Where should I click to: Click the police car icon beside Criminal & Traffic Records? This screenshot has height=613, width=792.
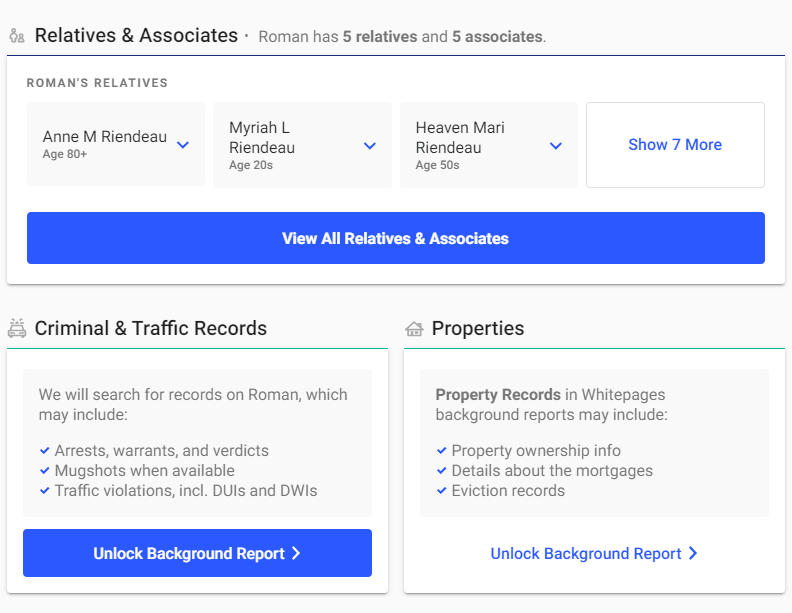[17, 328]
